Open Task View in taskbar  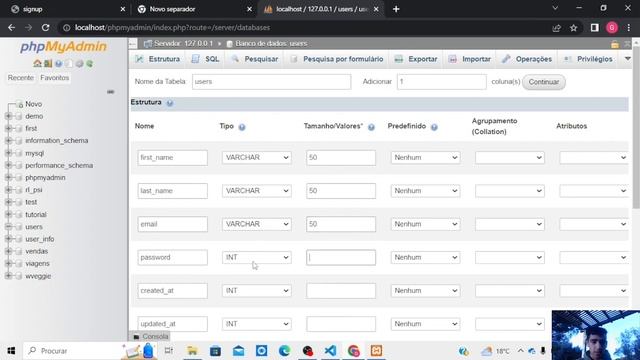pyautogui.click(x=169, y=351)
